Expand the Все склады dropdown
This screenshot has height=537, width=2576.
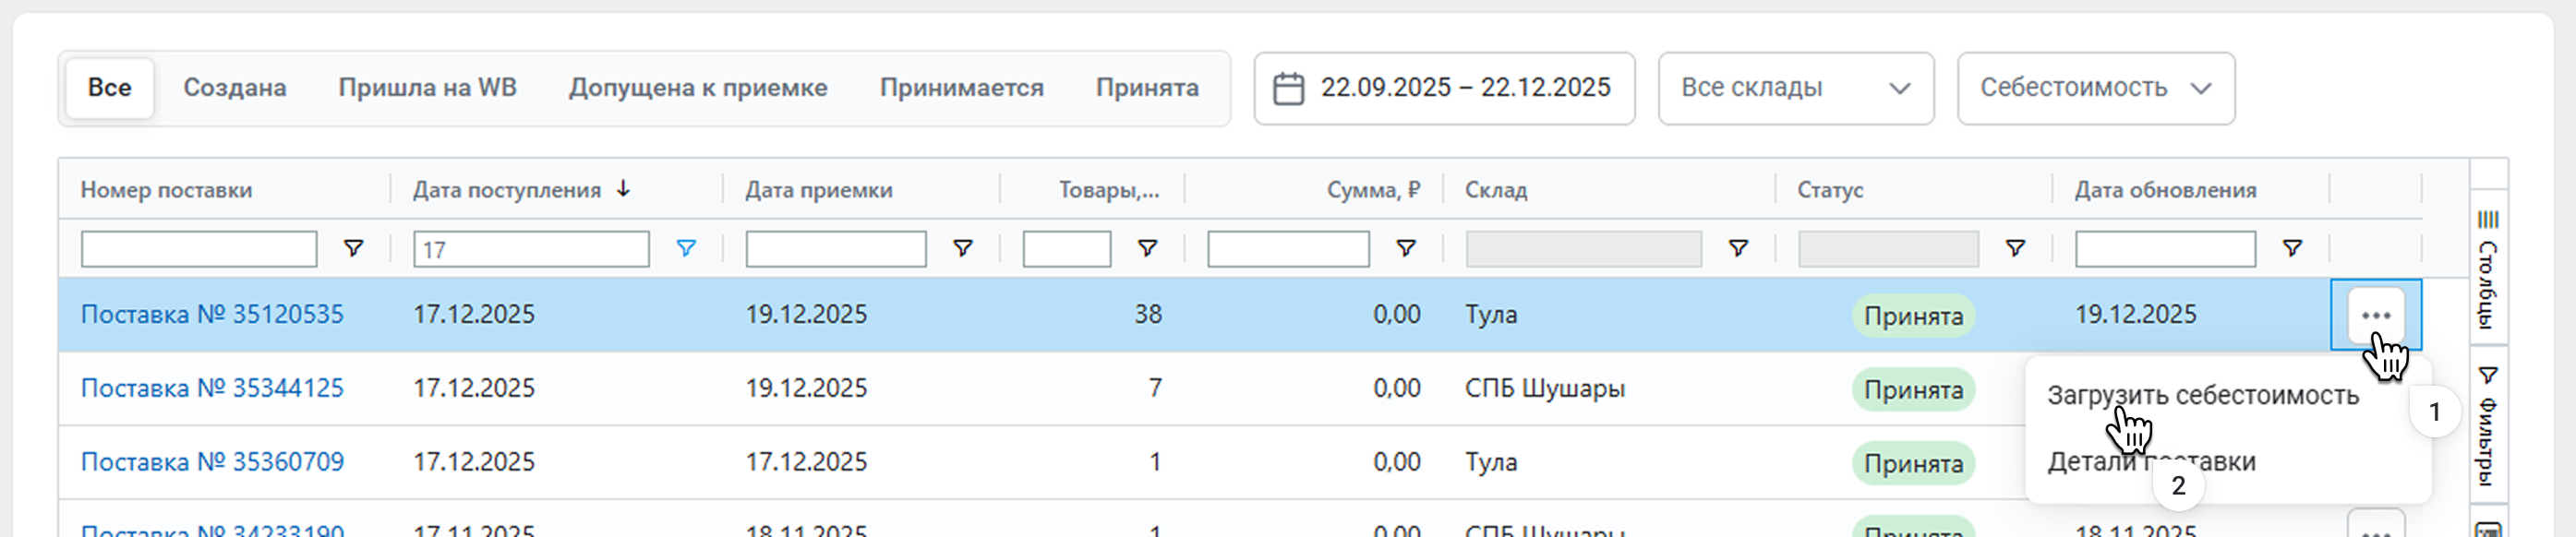pos(1795,88)
